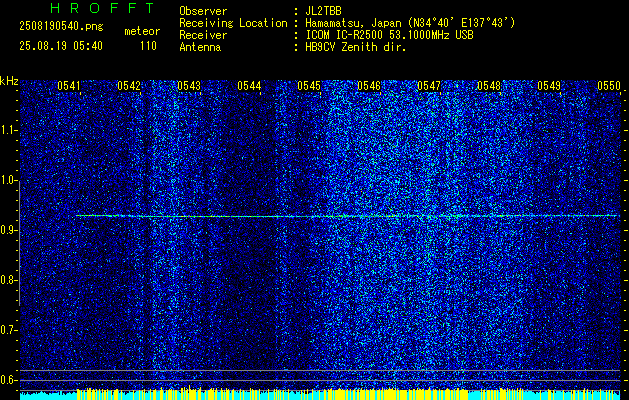
Task: Click the 0549 time marker
Action: point(549,86)
